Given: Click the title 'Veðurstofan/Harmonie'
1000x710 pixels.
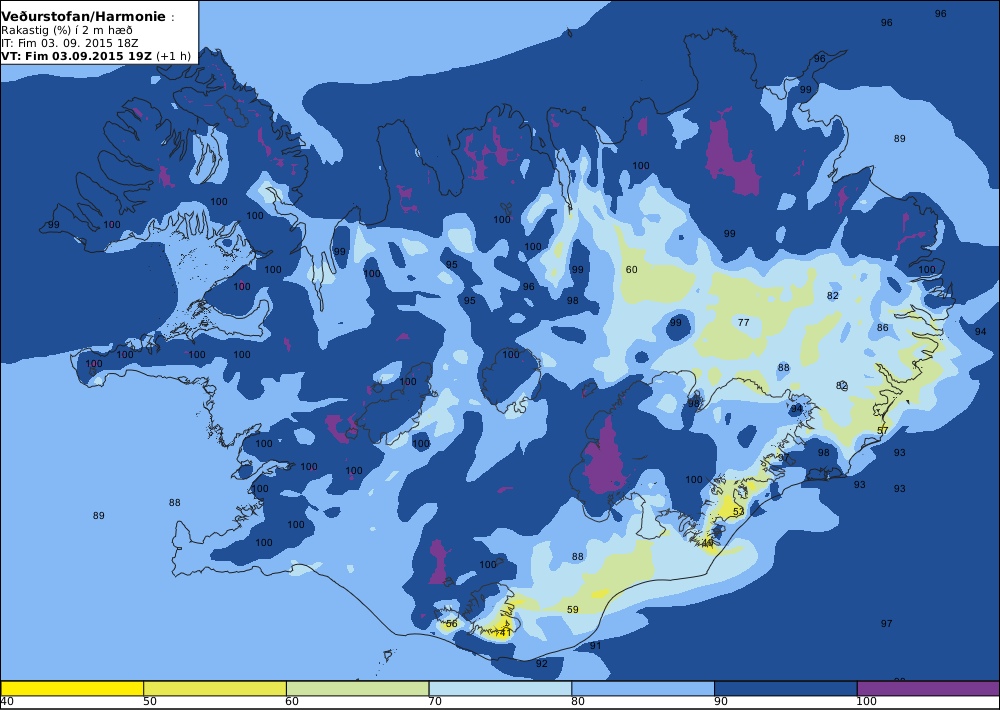Looking at the screenshot, I should tap(84, 17).
